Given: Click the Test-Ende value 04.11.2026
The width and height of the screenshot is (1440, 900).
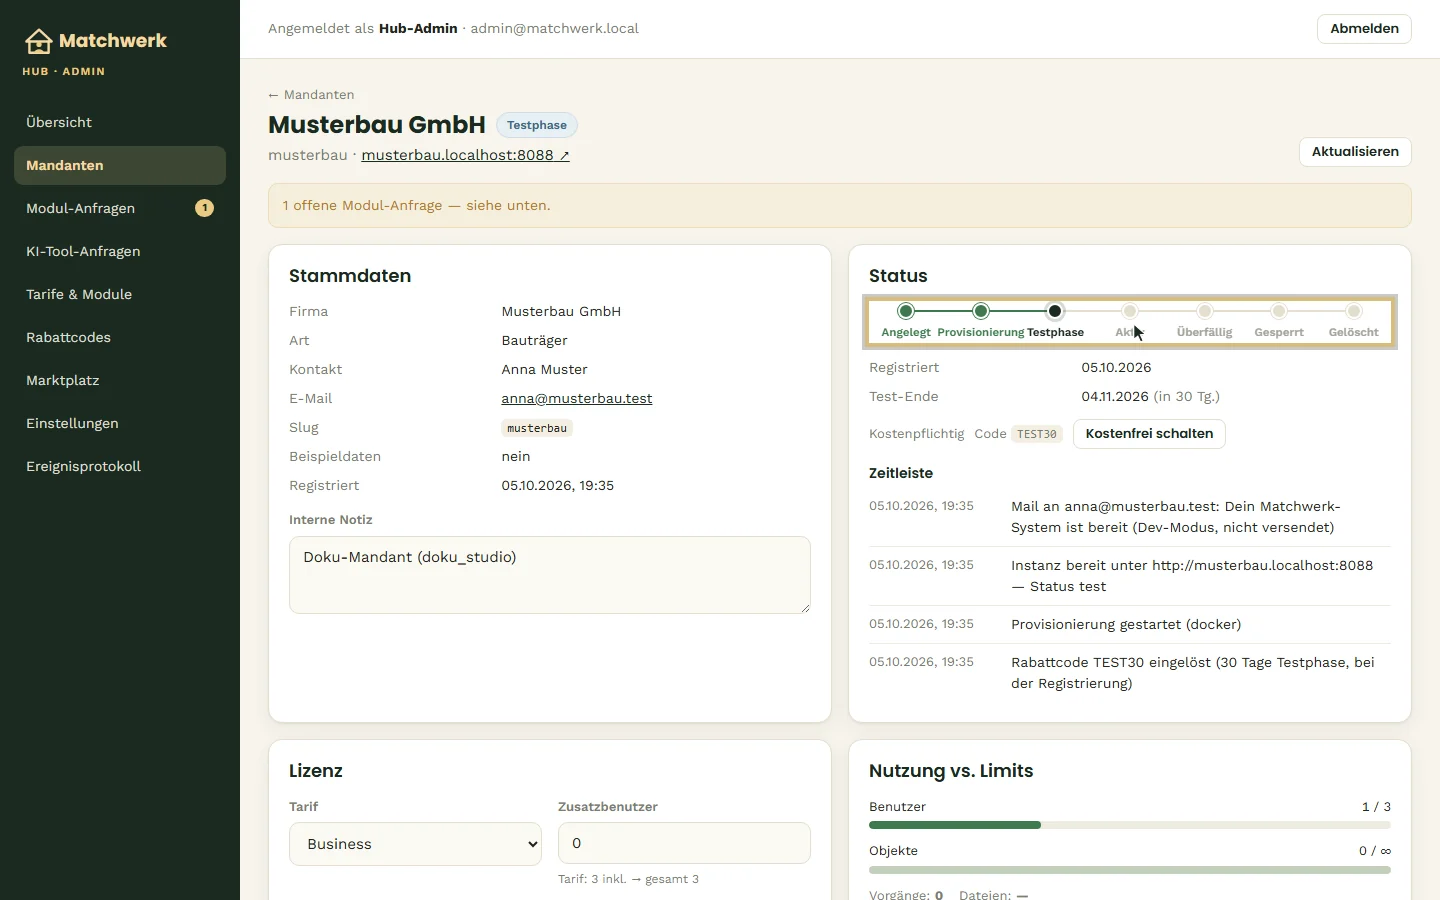Looking at the screenshot, I should (1115, 396).
